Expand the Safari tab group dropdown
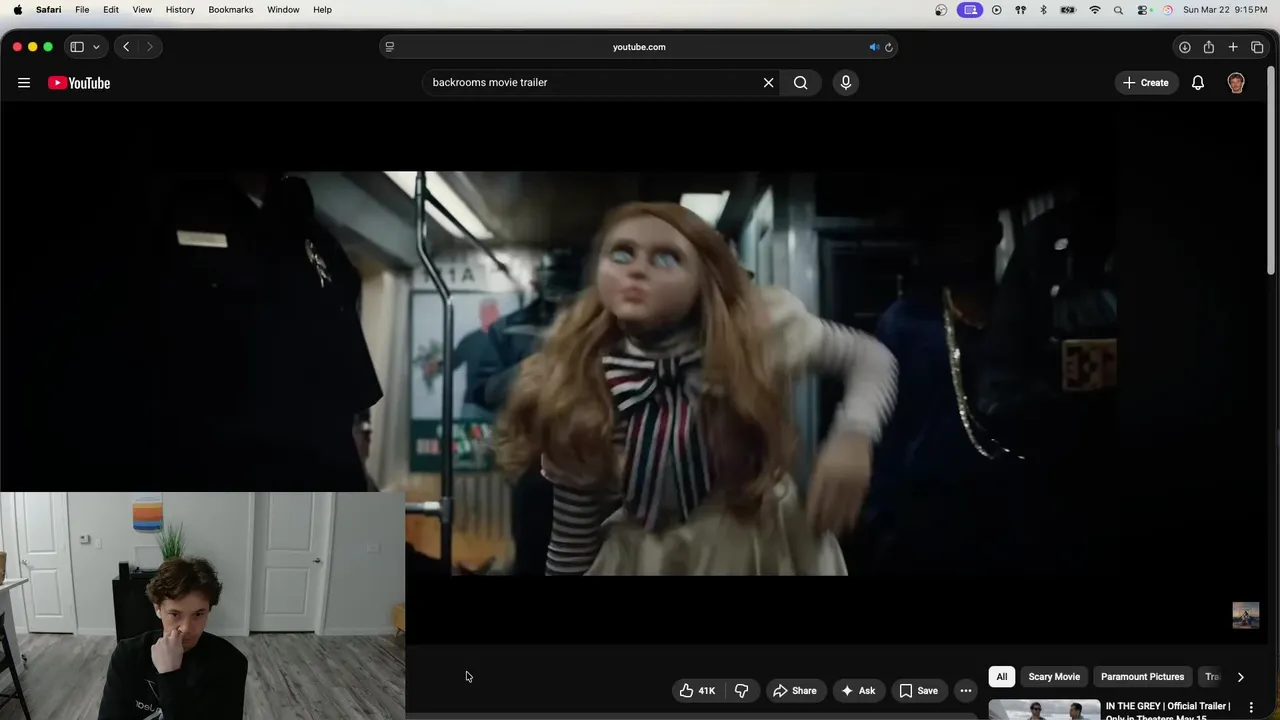The image size is (1280, 720). pos(96,47)
